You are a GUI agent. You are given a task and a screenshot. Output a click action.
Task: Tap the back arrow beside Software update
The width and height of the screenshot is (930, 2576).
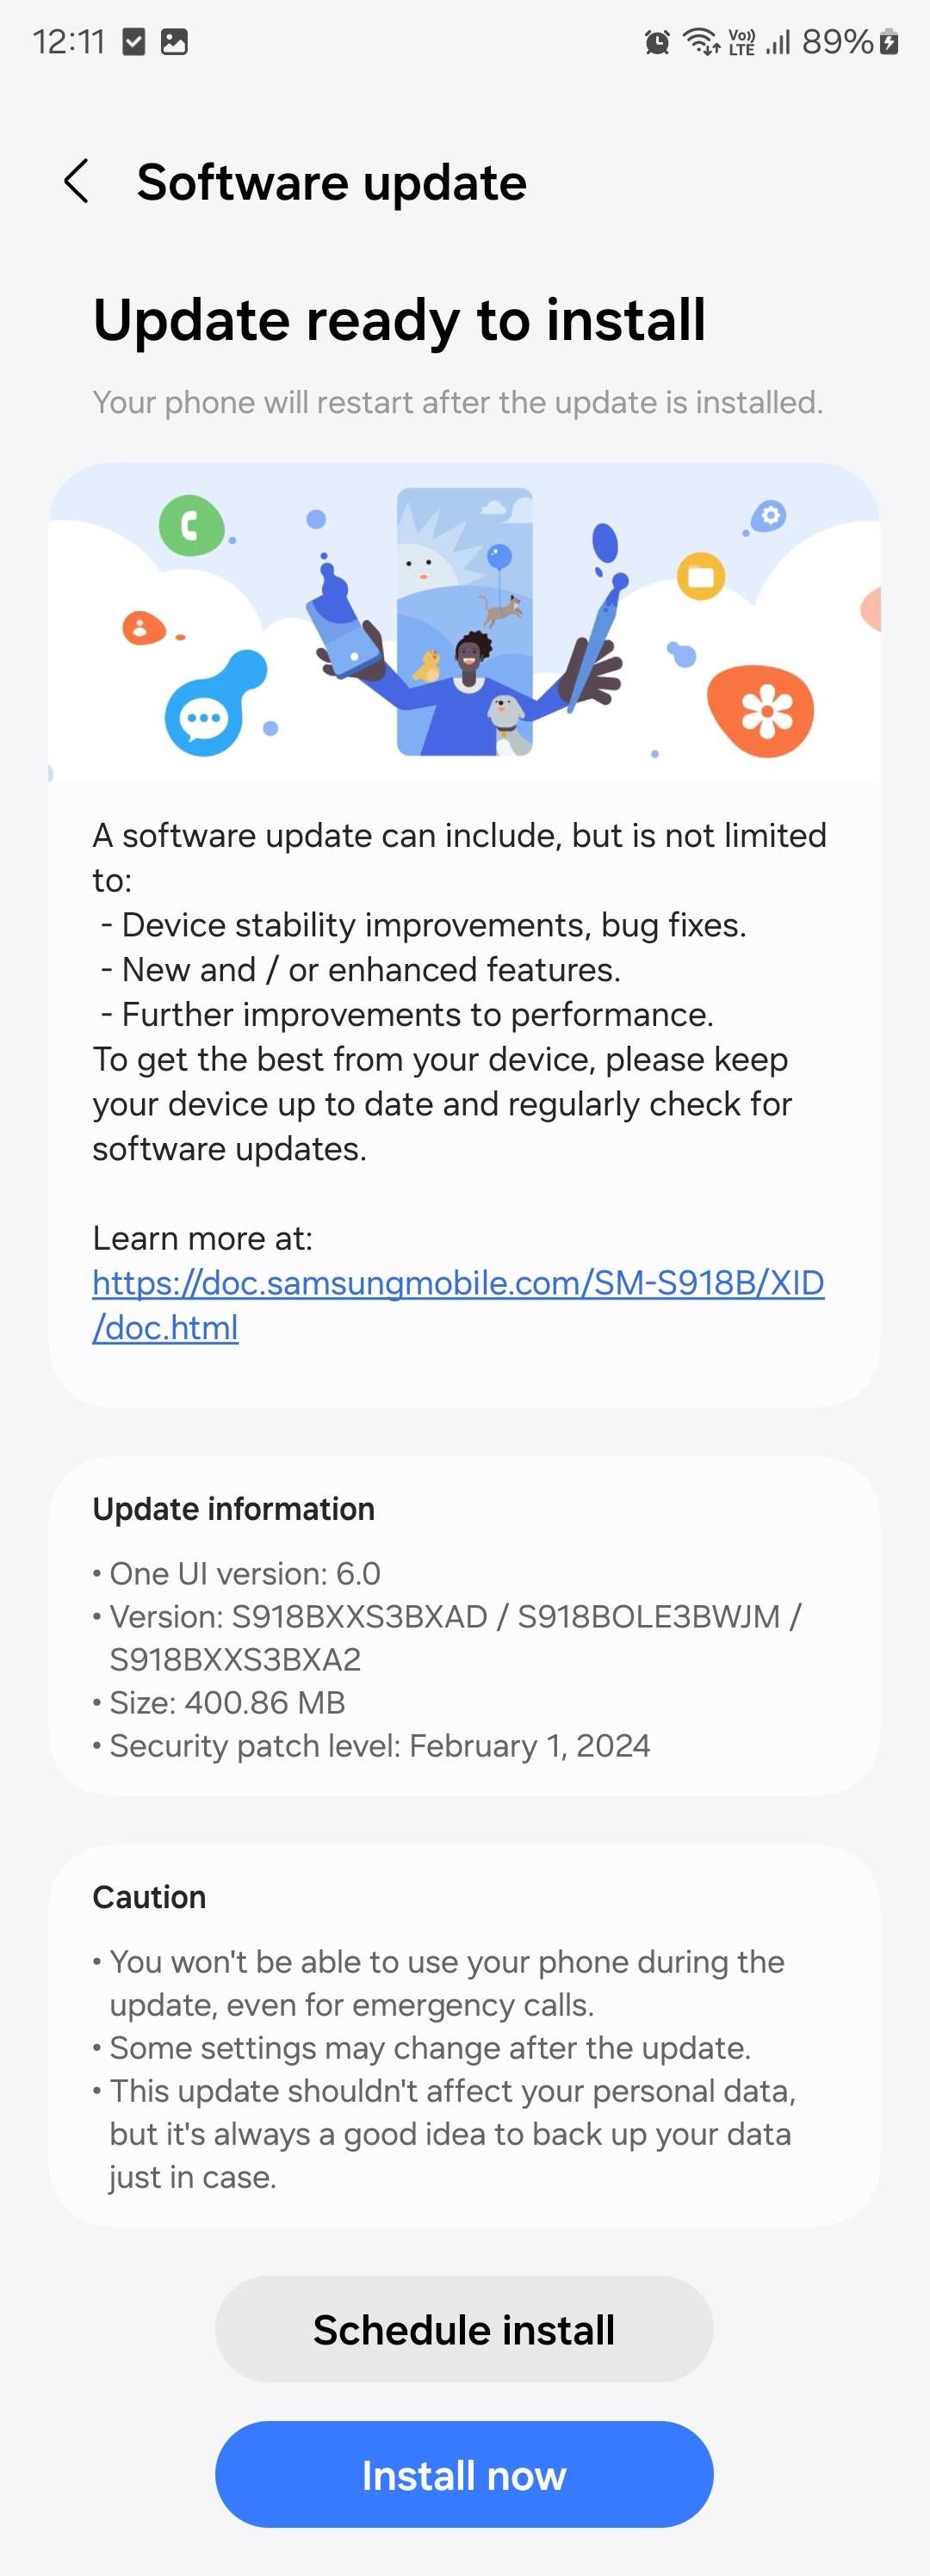tap(76, 182)
